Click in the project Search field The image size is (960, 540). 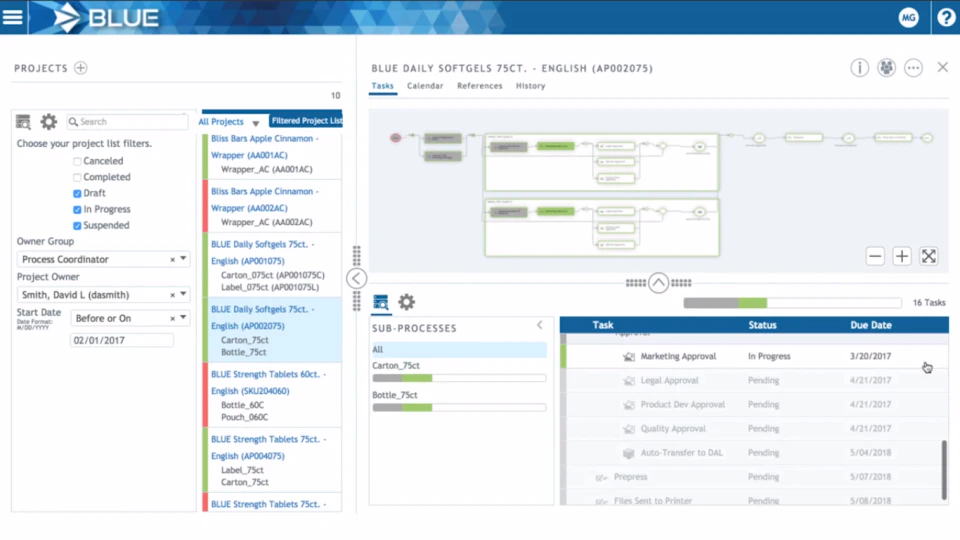[x=127, y=122]
